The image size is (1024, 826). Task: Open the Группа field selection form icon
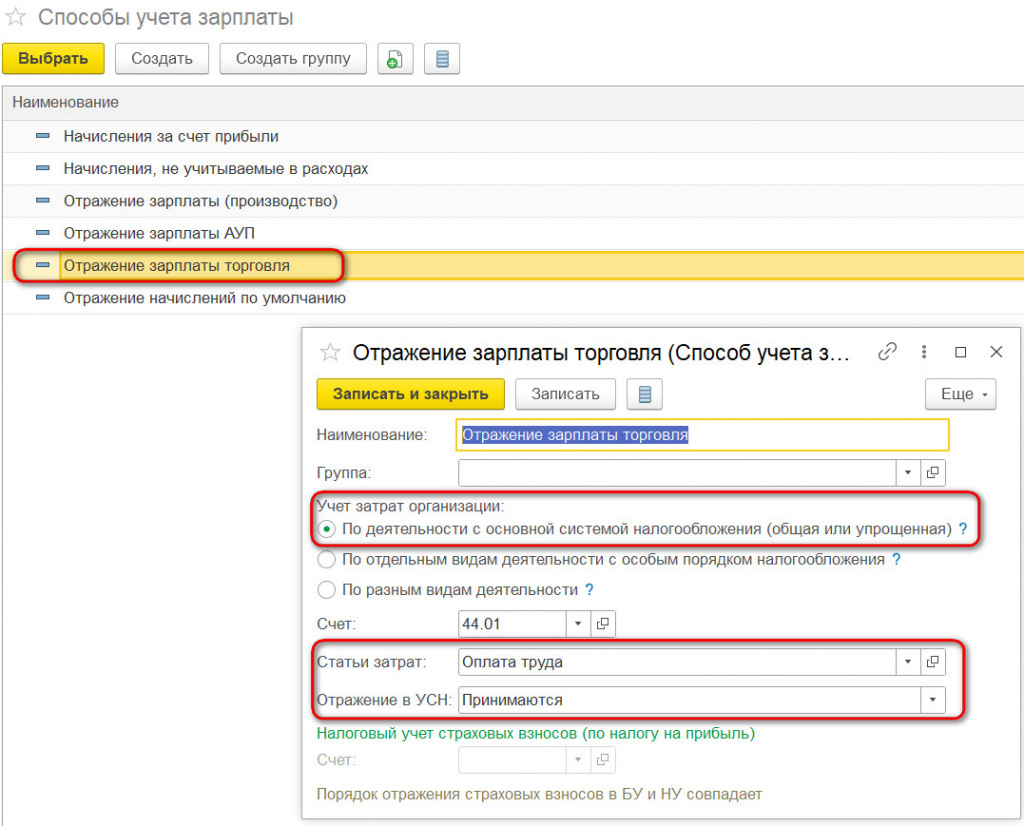(x=933, y=473)
